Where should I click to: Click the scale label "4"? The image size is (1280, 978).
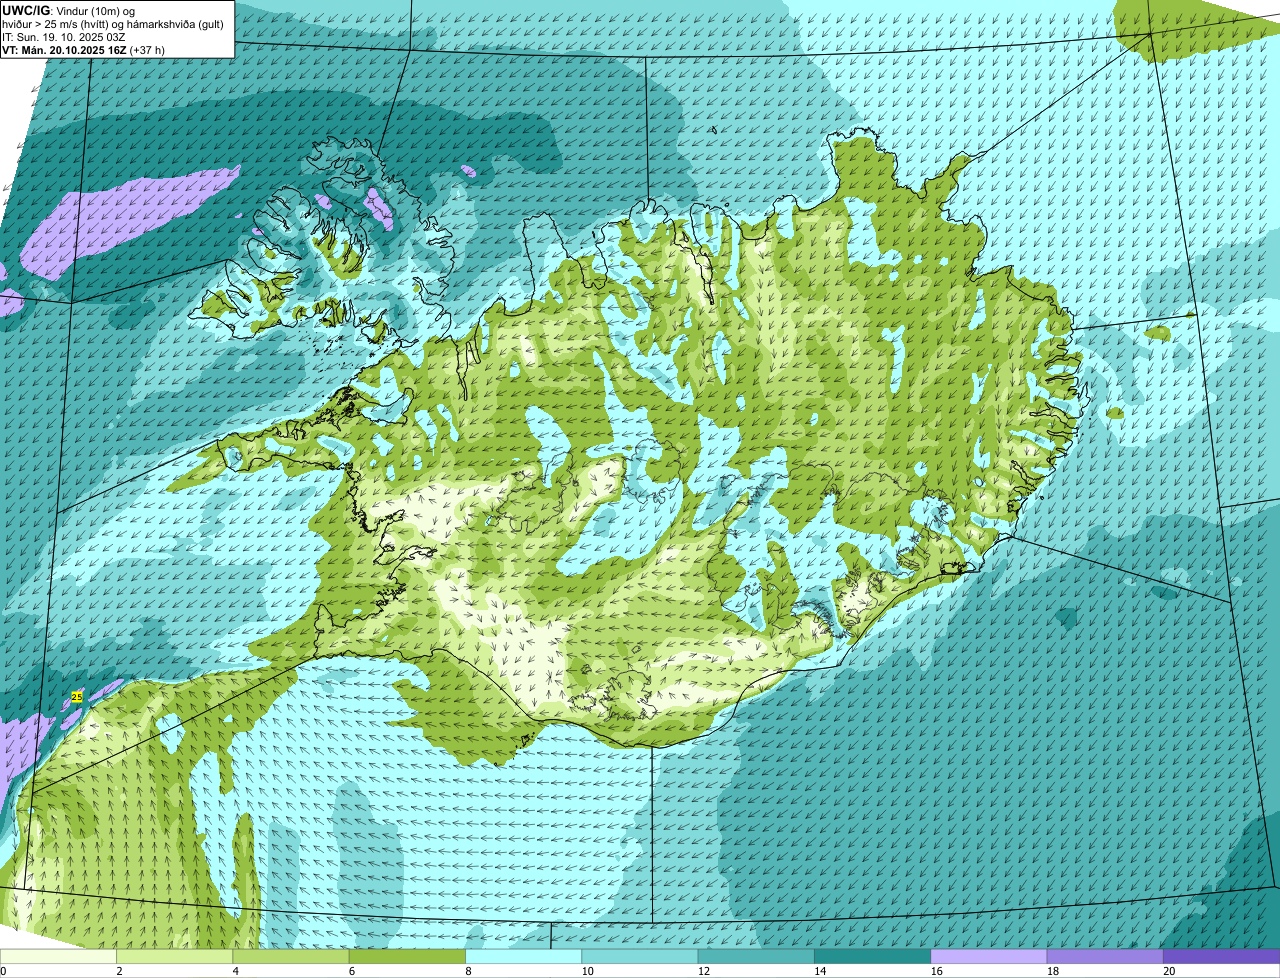pos(235,971)
